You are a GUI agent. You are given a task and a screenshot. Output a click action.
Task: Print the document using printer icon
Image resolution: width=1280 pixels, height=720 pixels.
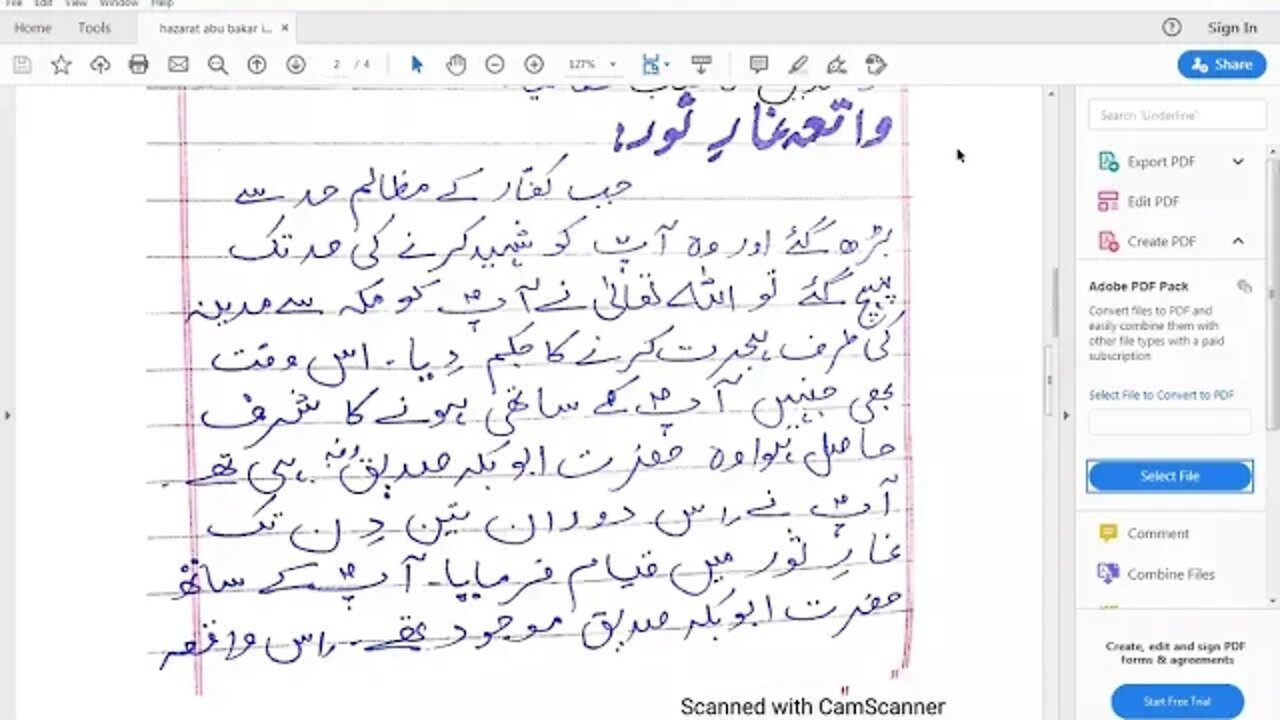tap(139, 65)
